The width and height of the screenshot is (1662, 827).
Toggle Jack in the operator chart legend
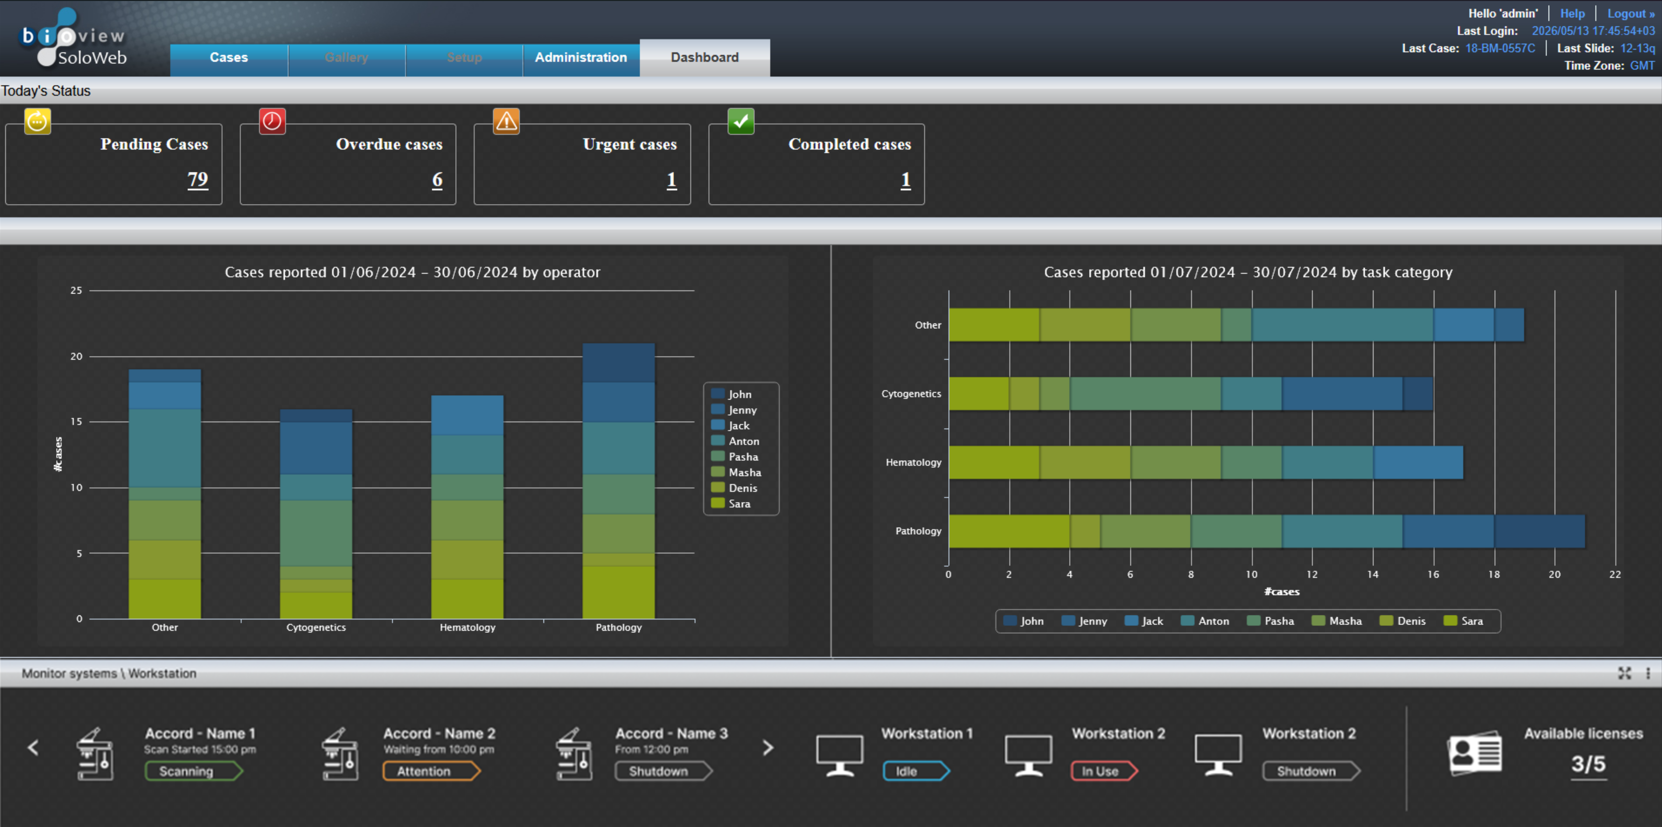coord(730,426)
